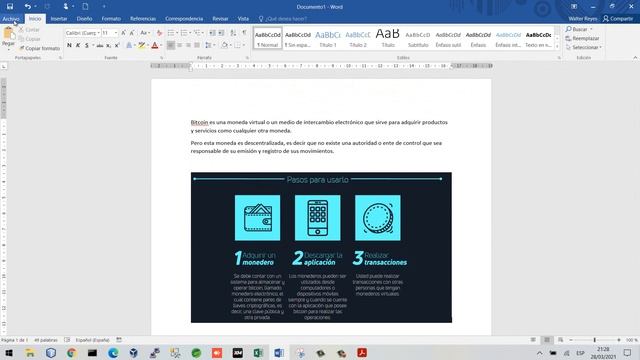This screenshot has width=640, height=360.
Task: Click the Undo arrow icon
Action: pyautogui.click(x=27, y=7)
